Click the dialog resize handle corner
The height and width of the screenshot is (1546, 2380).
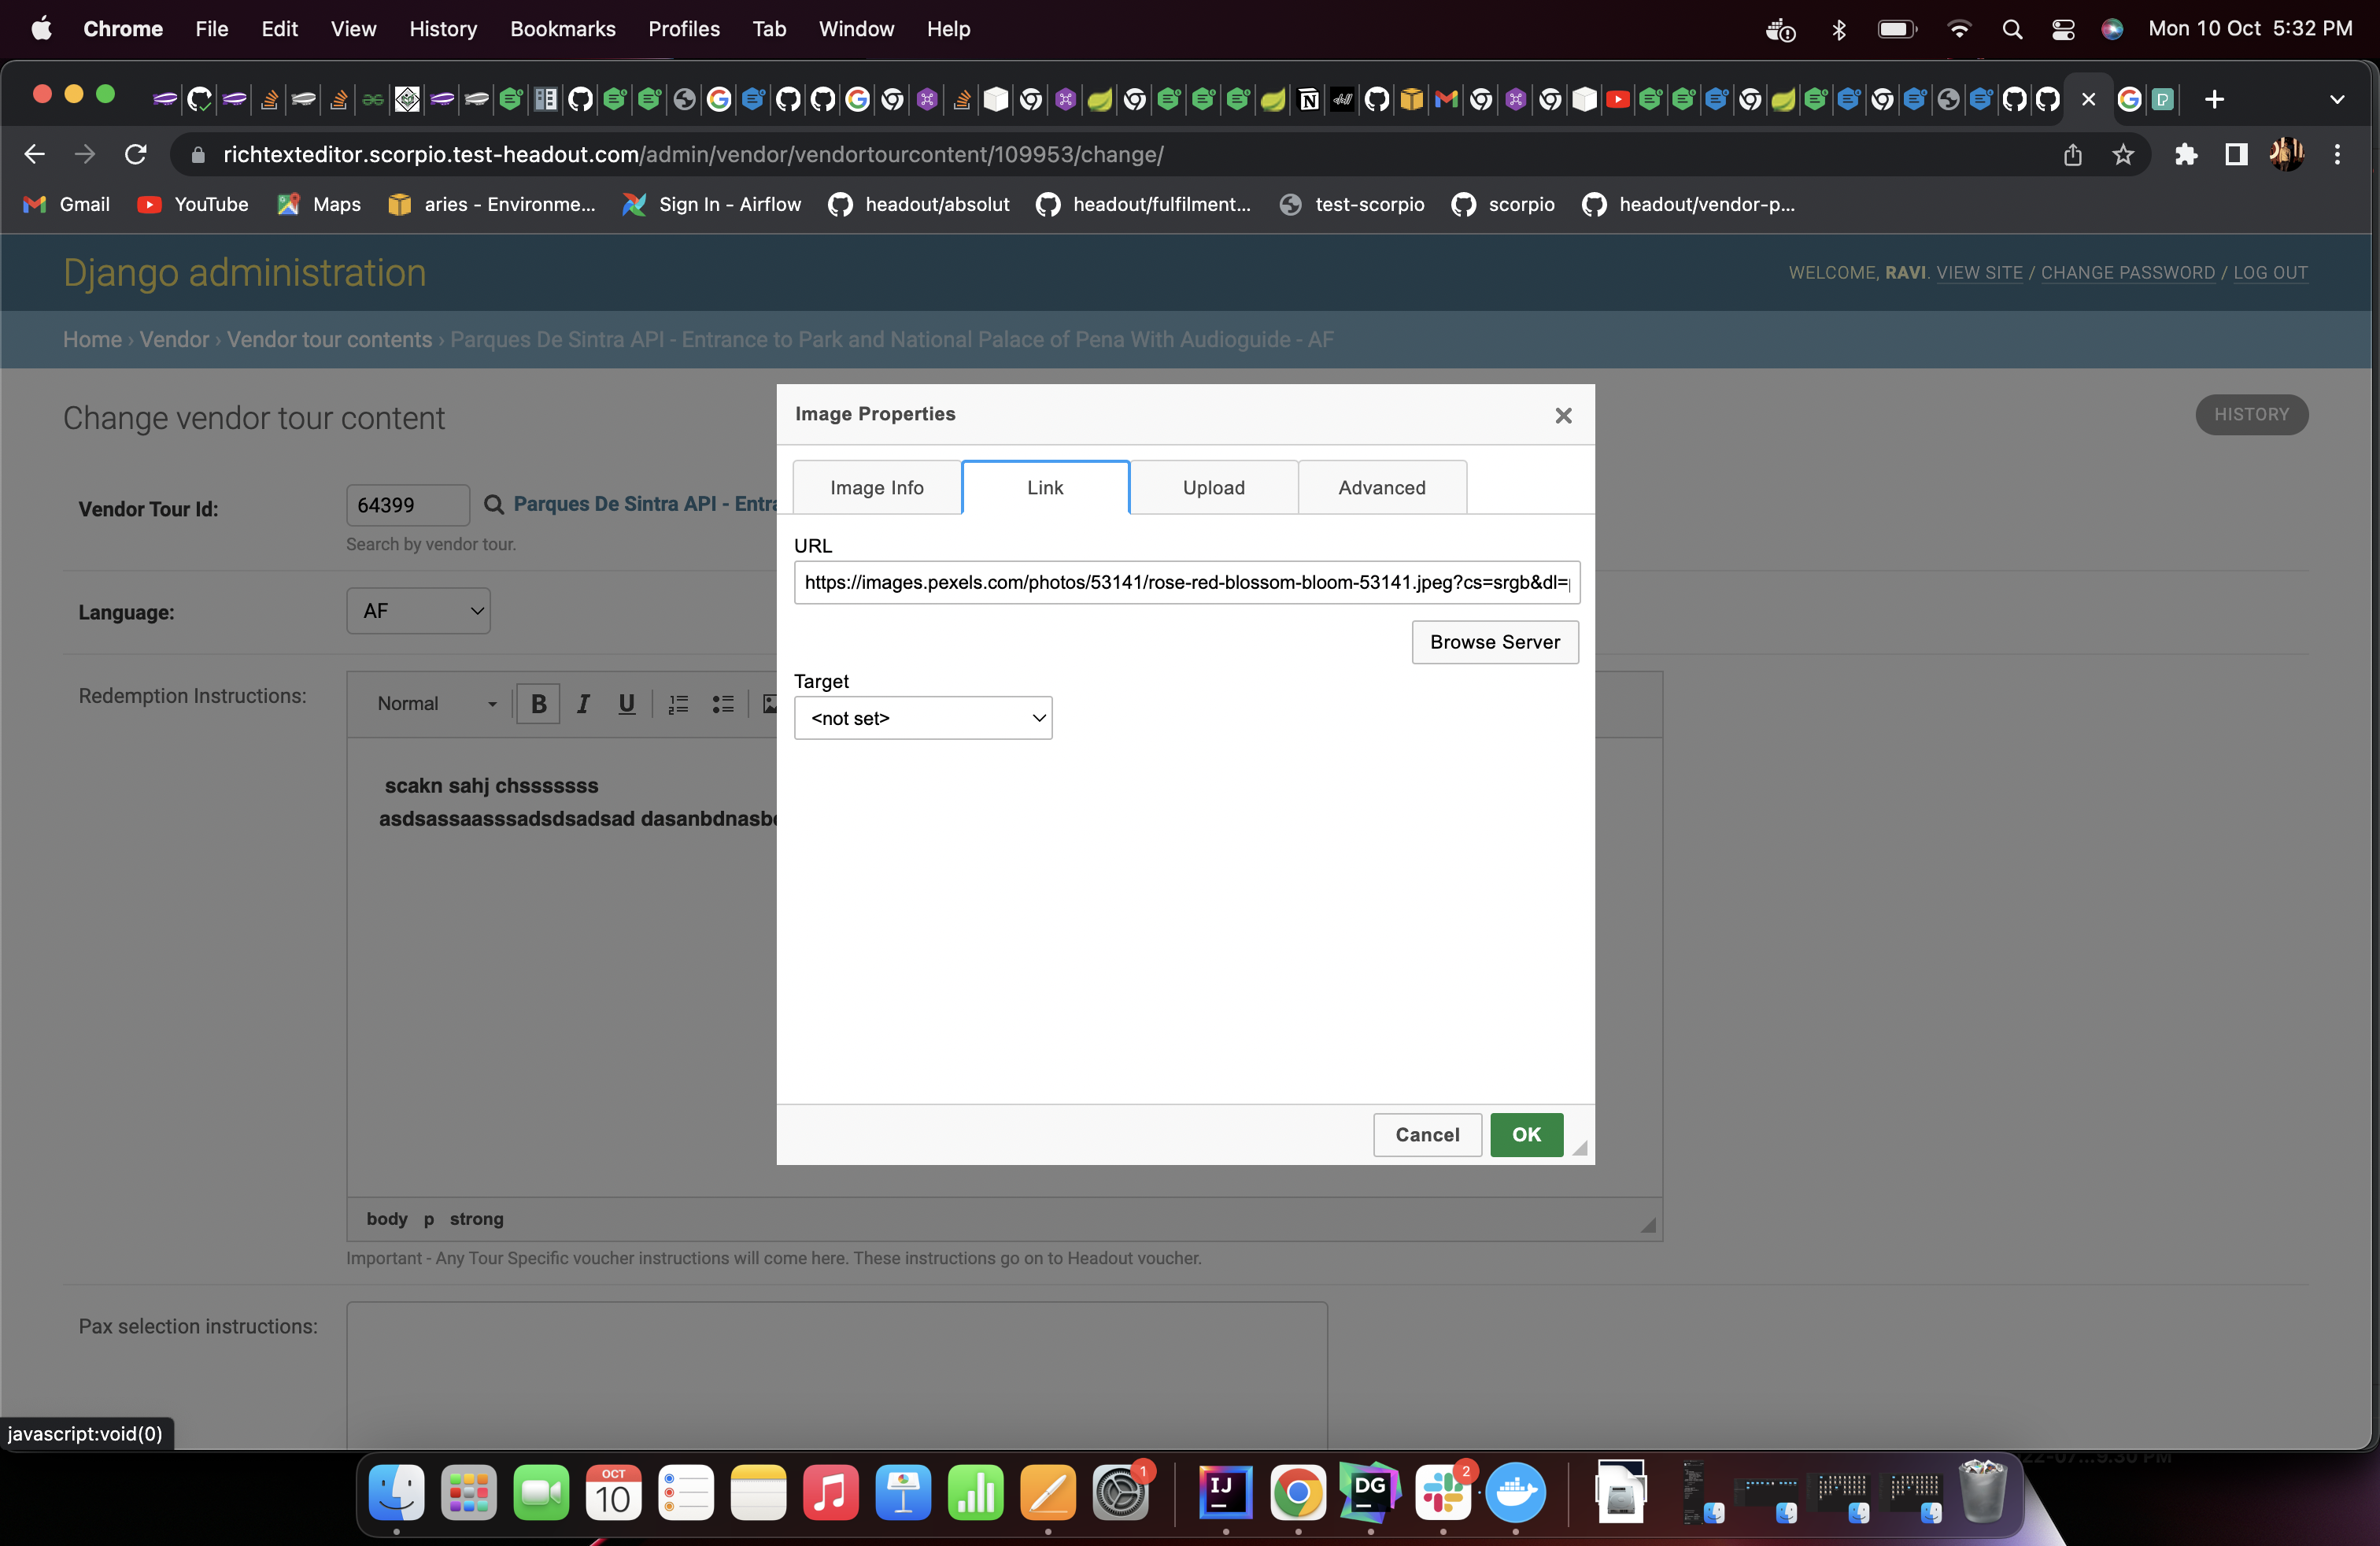coord(1579,1148)
